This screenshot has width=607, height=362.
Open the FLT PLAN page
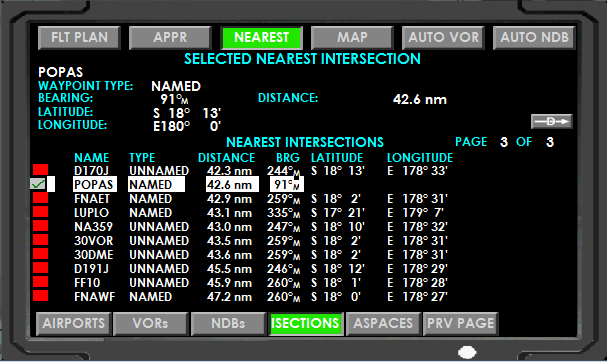pos(79,38)
